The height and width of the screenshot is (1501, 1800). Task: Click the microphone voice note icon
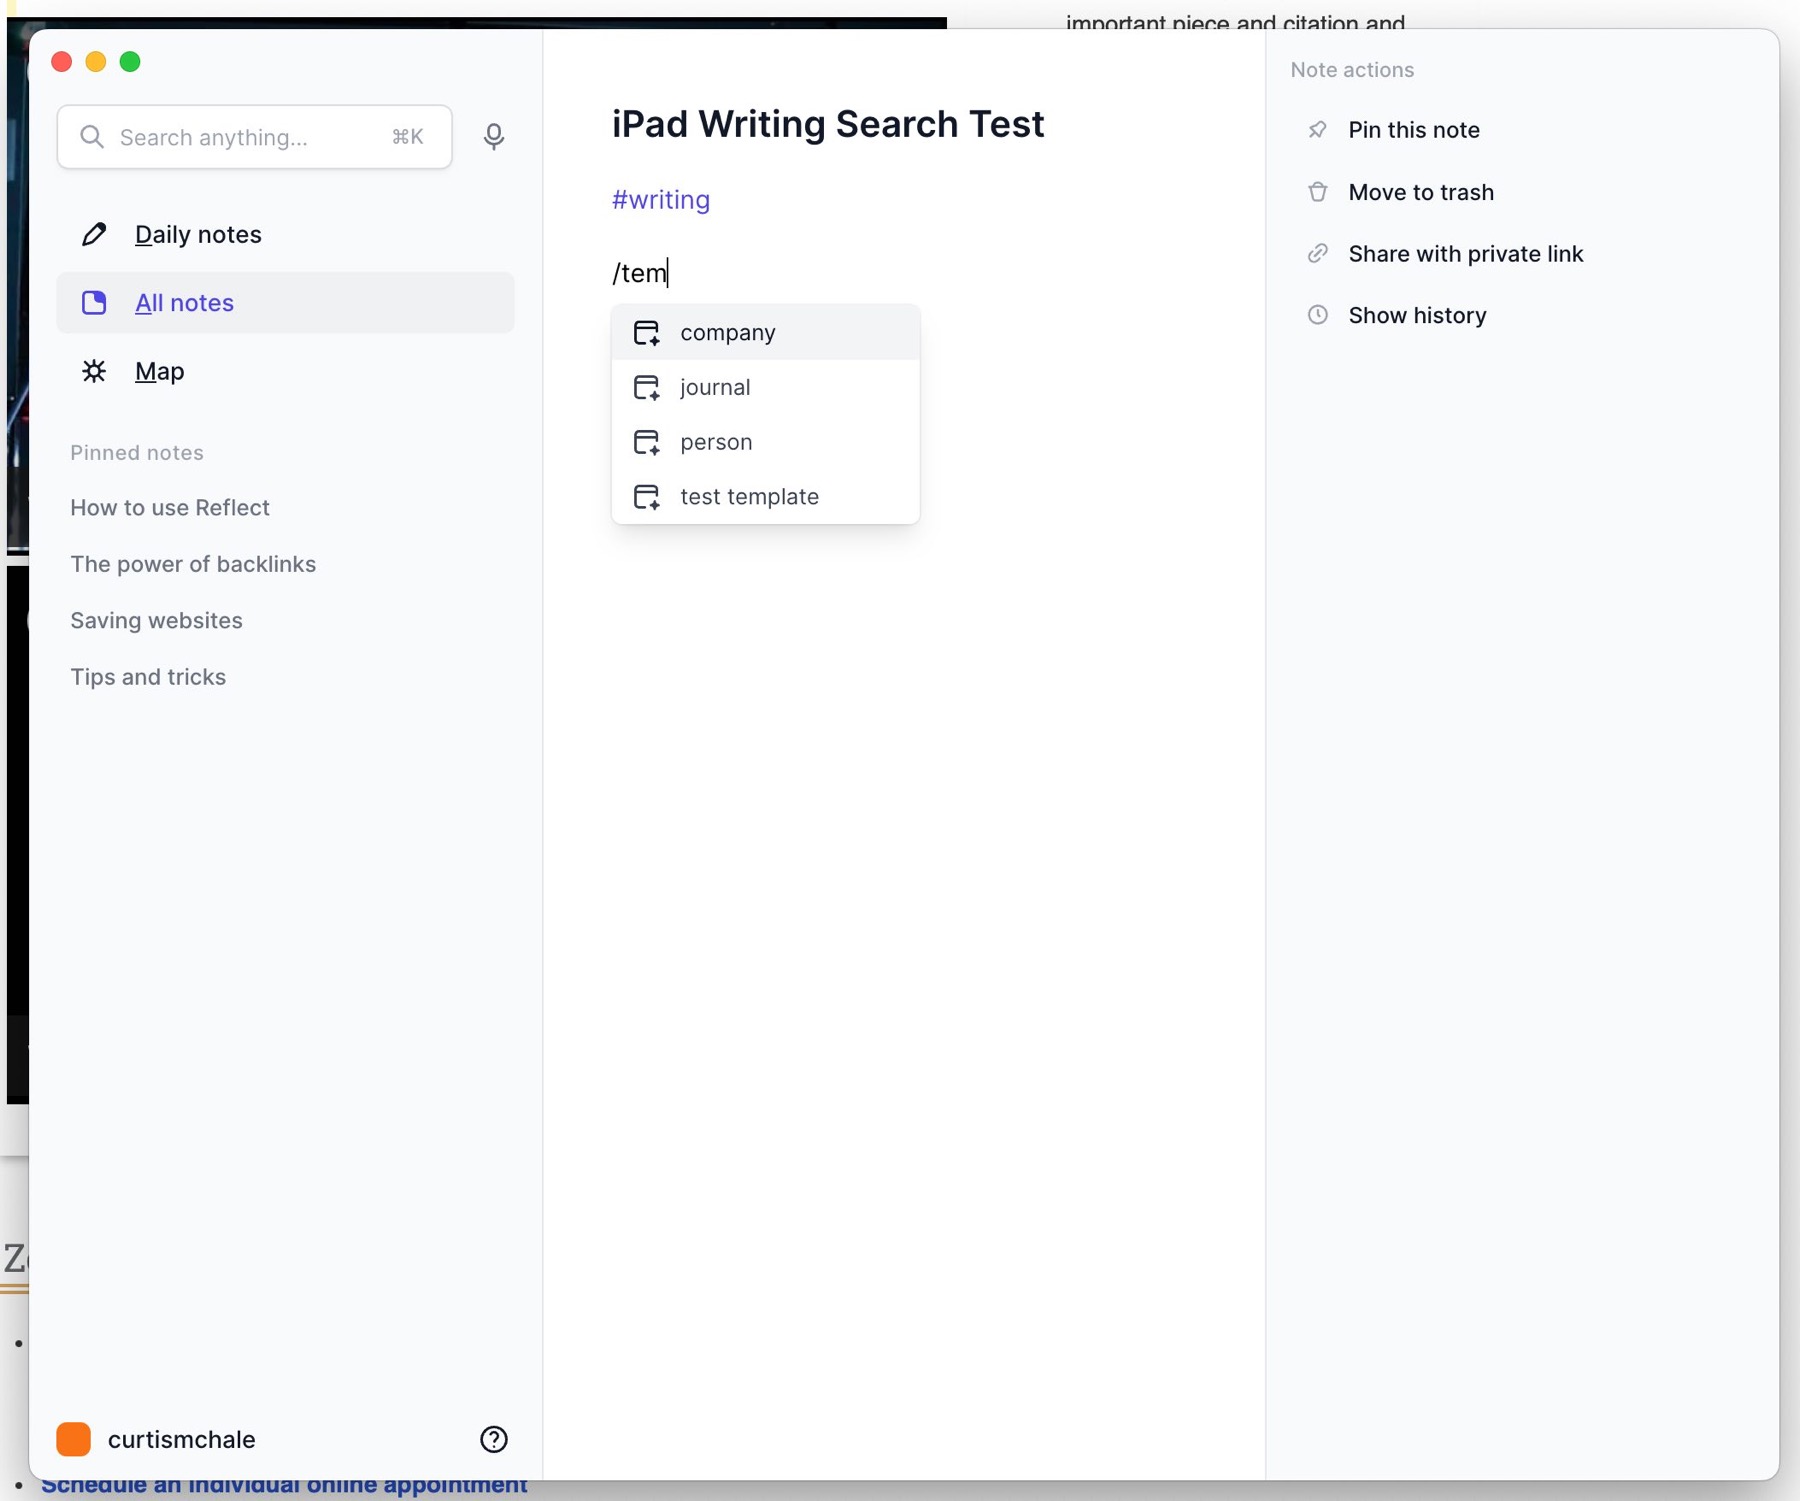click(x=493, y=137)
